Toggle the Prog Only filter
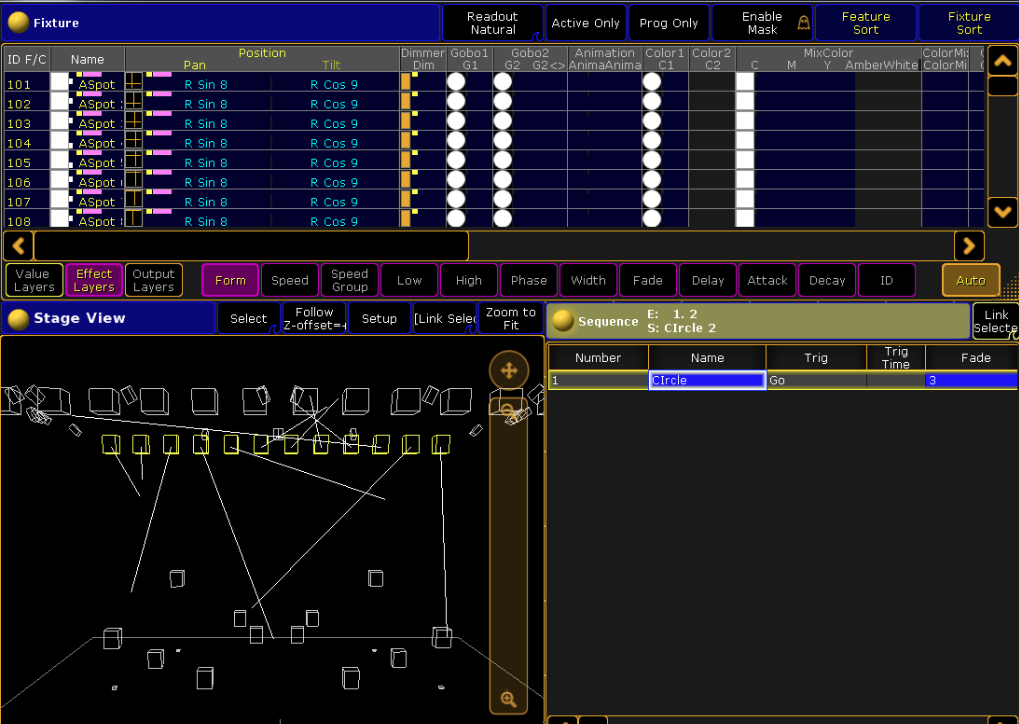Image resolution: width=1019 pixels, height=724 pixels. coord(669,23)
